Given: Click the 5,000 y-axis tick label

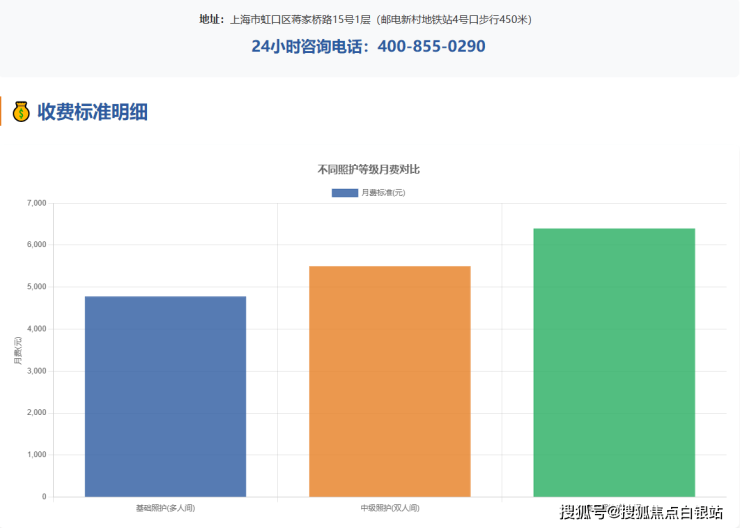Looking at the screenshot, I should (36, 287).
